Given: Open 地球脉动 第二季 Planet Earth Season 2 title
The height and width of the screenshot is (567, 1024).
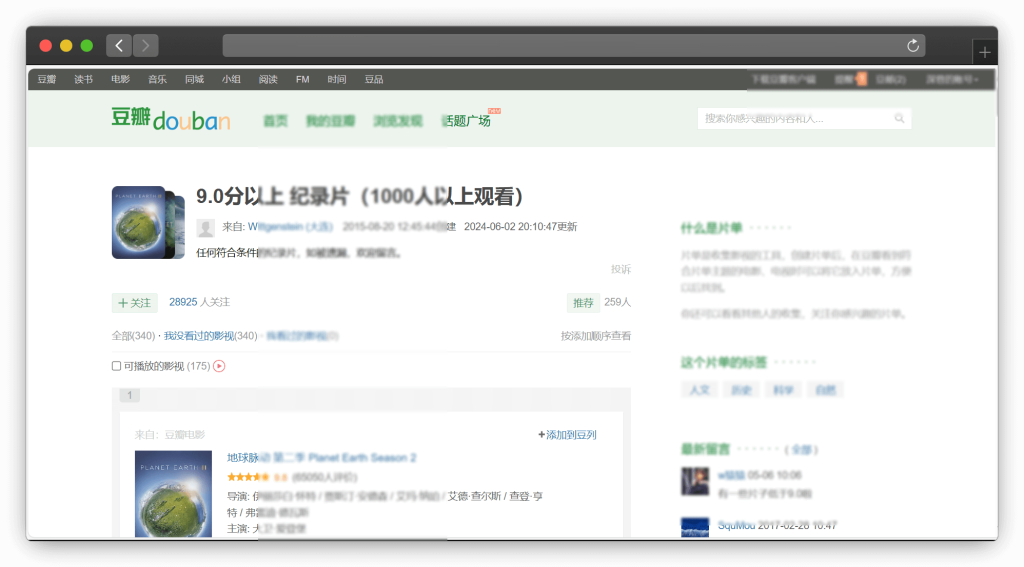Looking at the screenshot, I should tap(321, 457).
